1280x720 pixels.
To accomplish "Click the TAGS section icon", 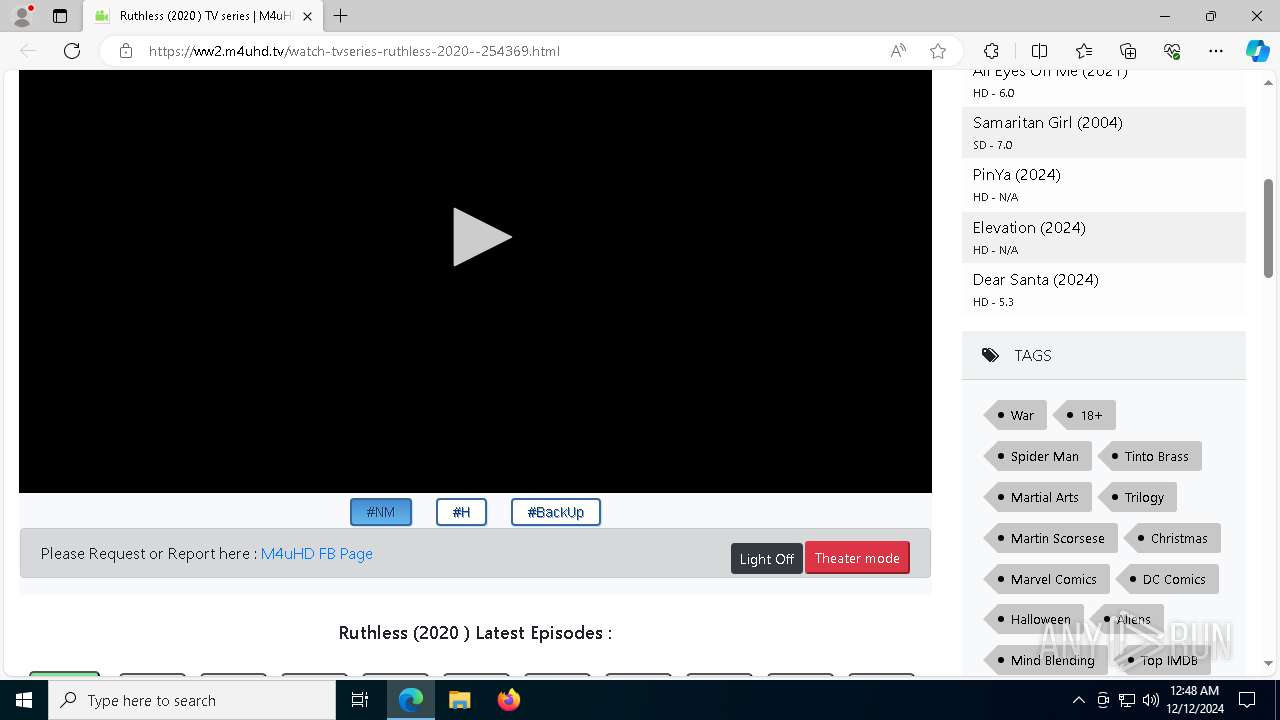I will pyautogui.click(x=990, y=355).
